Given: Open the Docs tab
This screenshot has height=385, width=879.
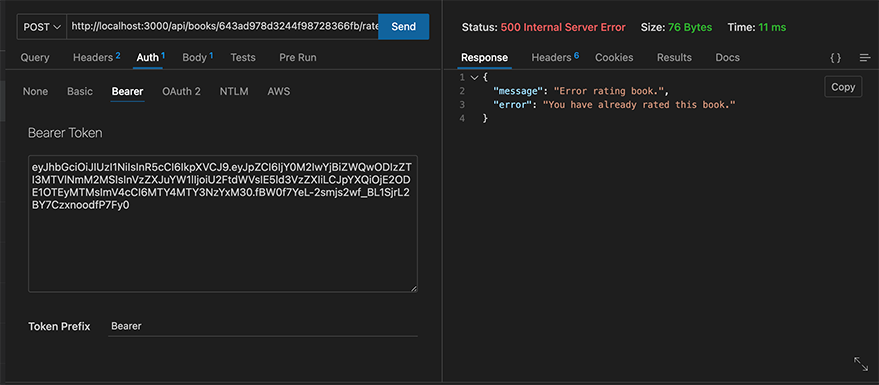Looking at the screenshot, I should click(727, 57).
